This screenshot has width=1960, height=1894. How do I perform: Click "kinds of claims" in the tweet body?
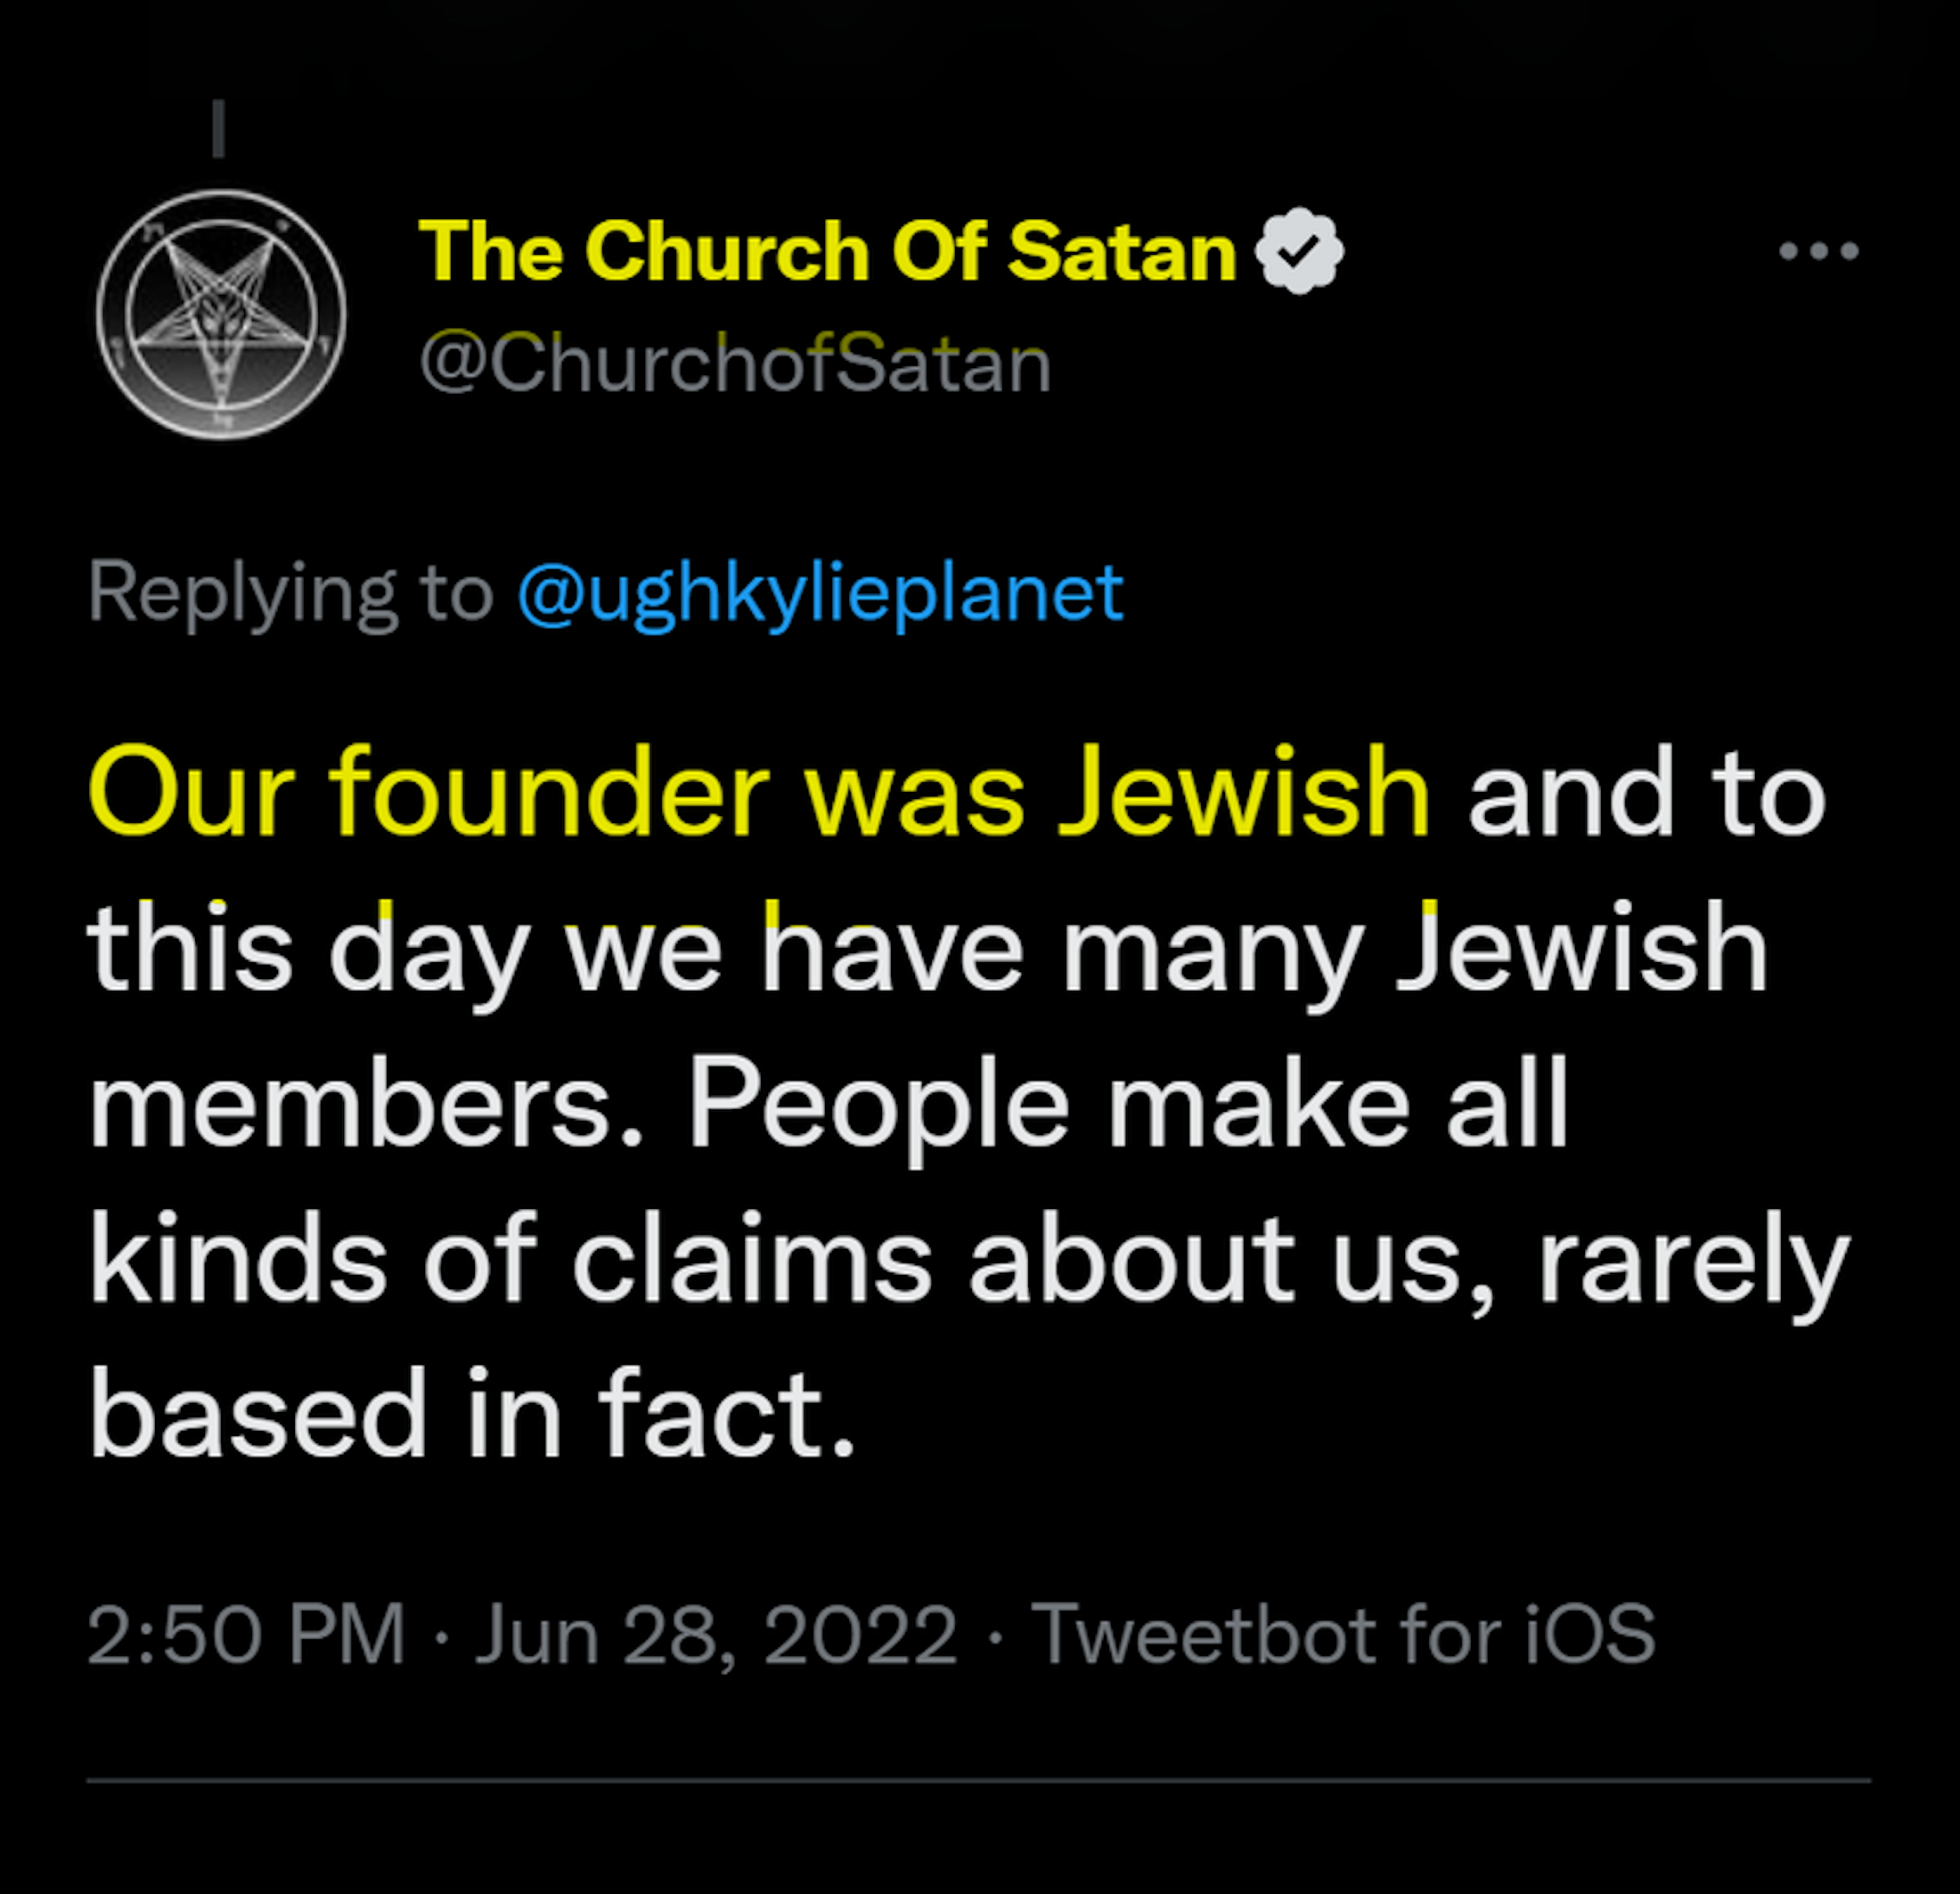point(510,1259)
